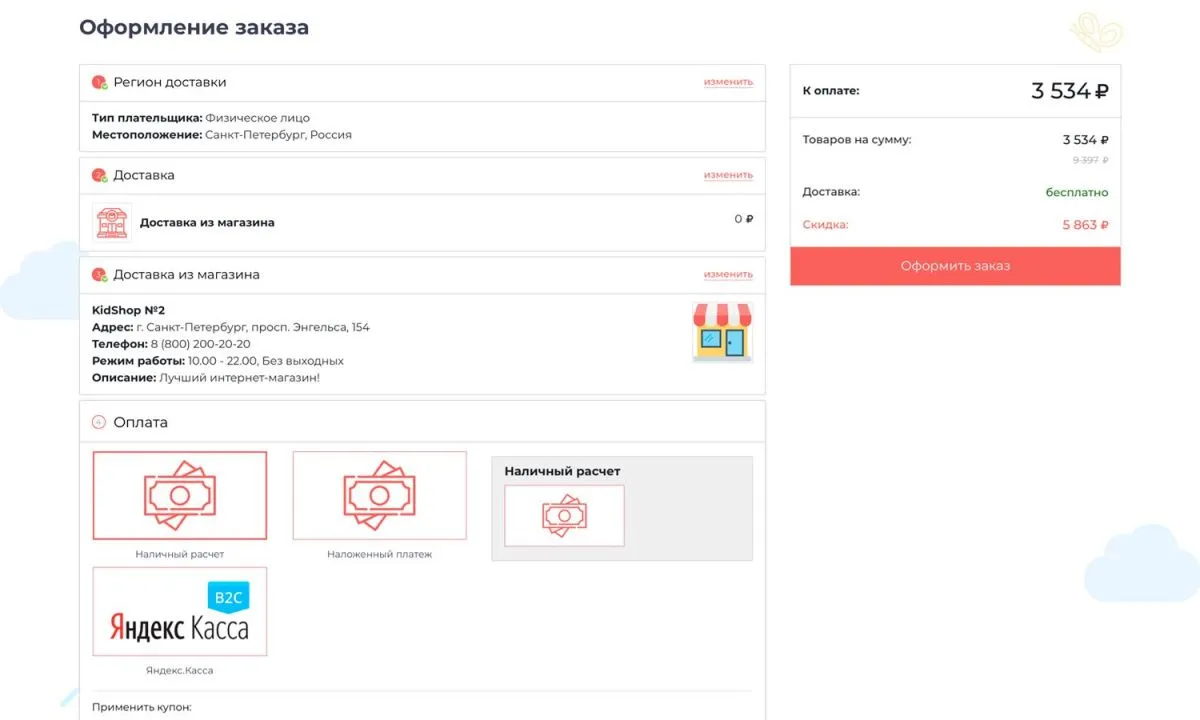This screenshot has width=1200, height=720.
Task: Click изменить link in Доставка section
Action: pyautogui.click(x=728, y=175)
